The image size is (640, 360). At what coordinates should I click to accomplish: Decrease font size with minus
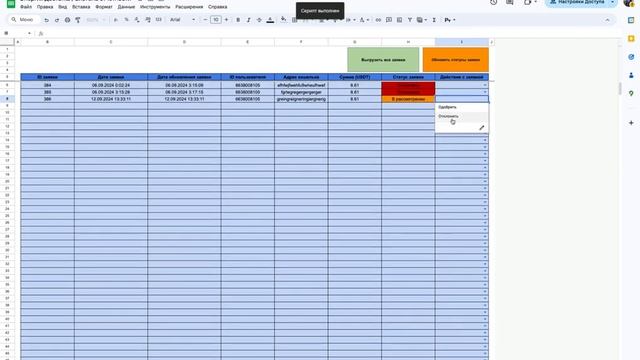[x=205, y=20]
